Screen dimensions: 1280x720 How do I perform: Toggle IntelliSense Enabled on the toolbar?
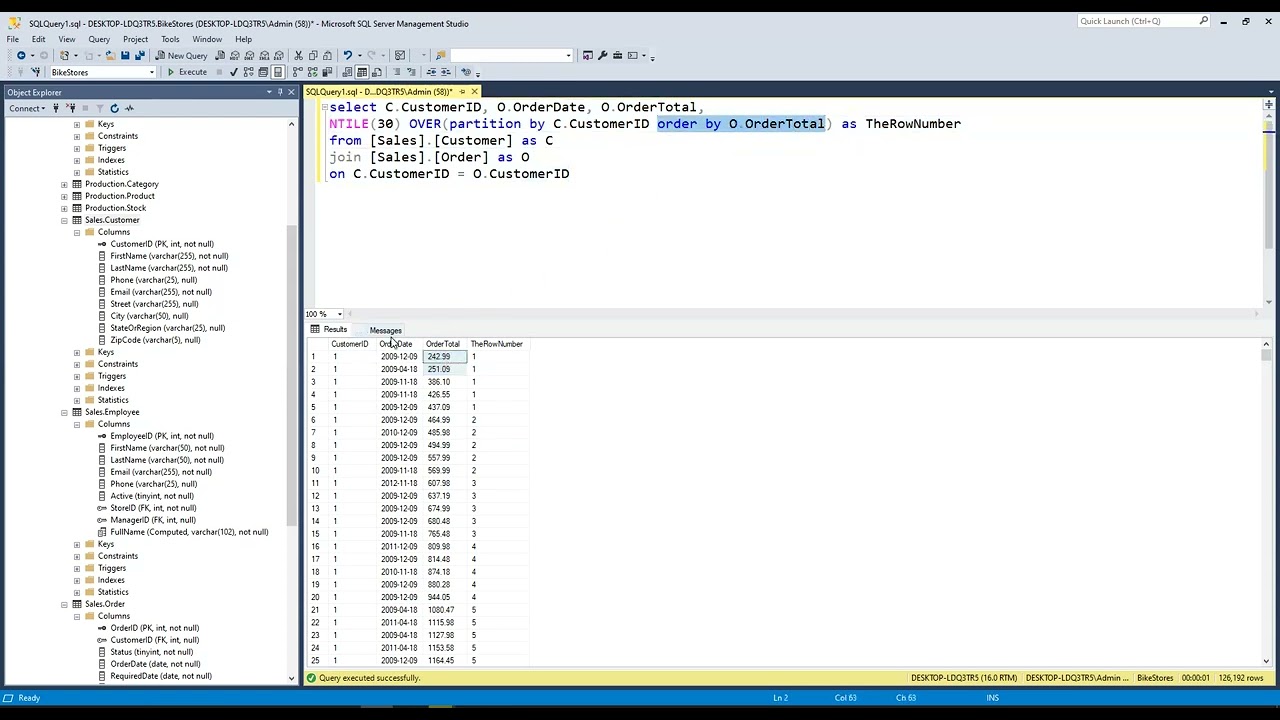(x=277, y=72)
